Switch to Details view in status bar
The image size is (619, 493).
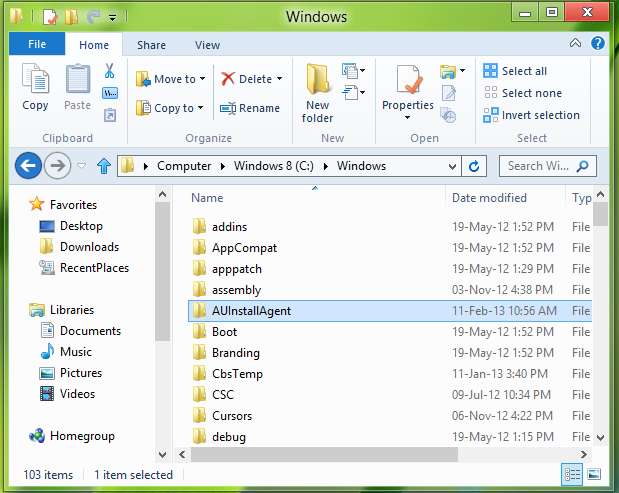click(x=572, y=474)
